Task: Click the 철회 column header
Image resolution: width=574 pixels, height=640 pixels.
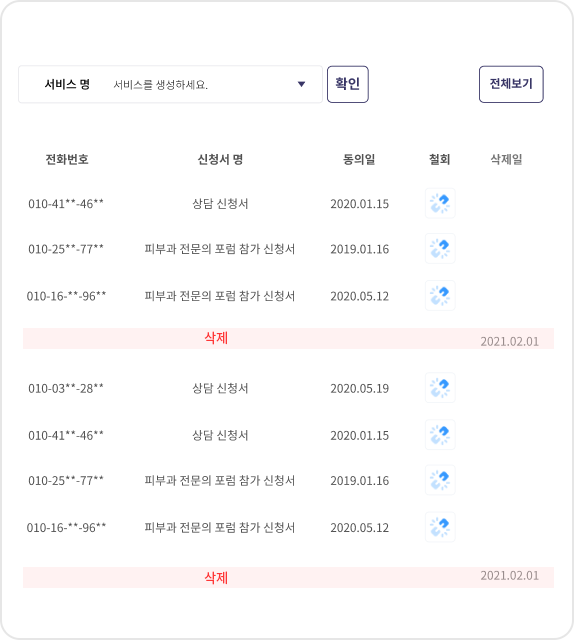Action: click(440, 159)
